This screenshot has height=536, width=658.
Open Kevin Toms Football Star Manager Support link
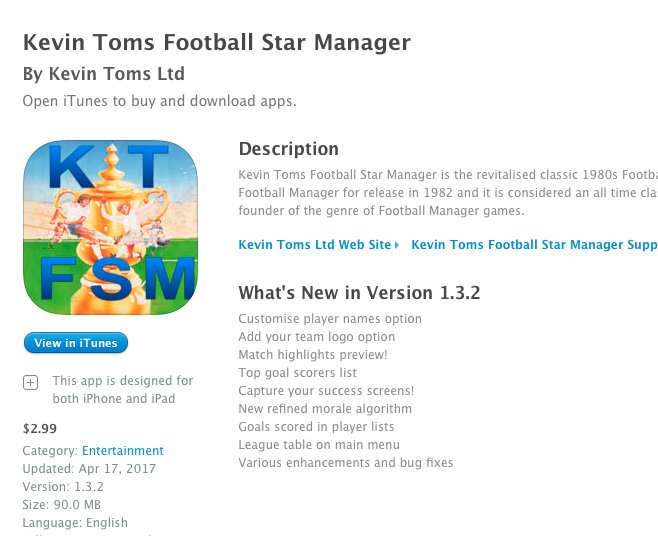tap(534, 245)
